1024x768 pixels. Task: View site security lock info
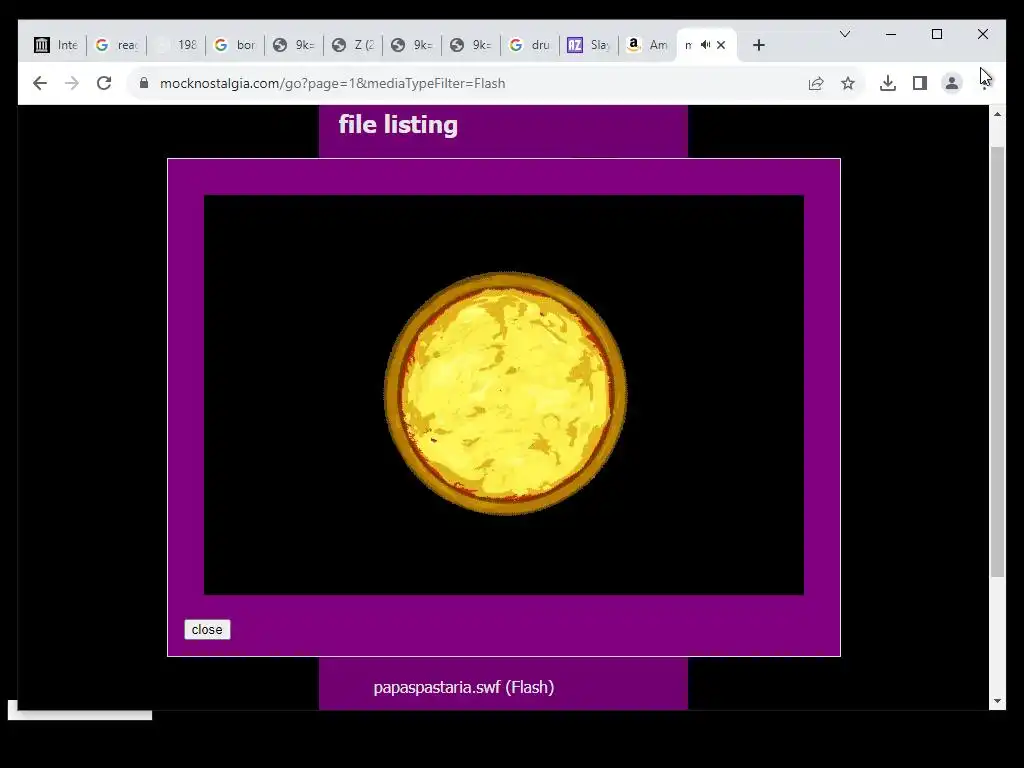(x=144, y=83)
